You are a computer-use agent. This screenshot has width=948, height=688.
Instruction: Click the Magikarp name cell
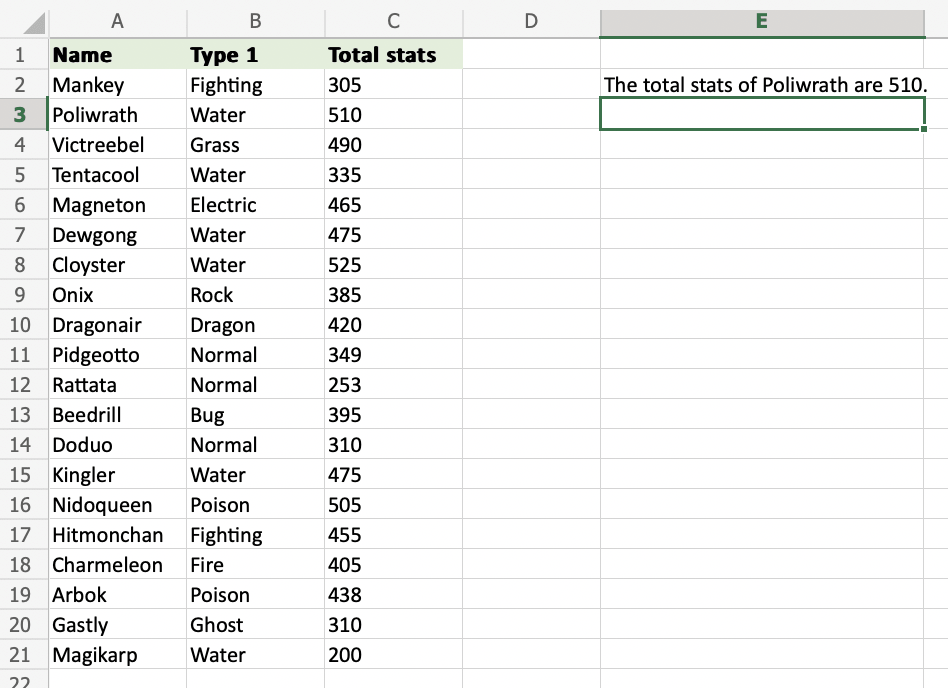tap(117, 655)
